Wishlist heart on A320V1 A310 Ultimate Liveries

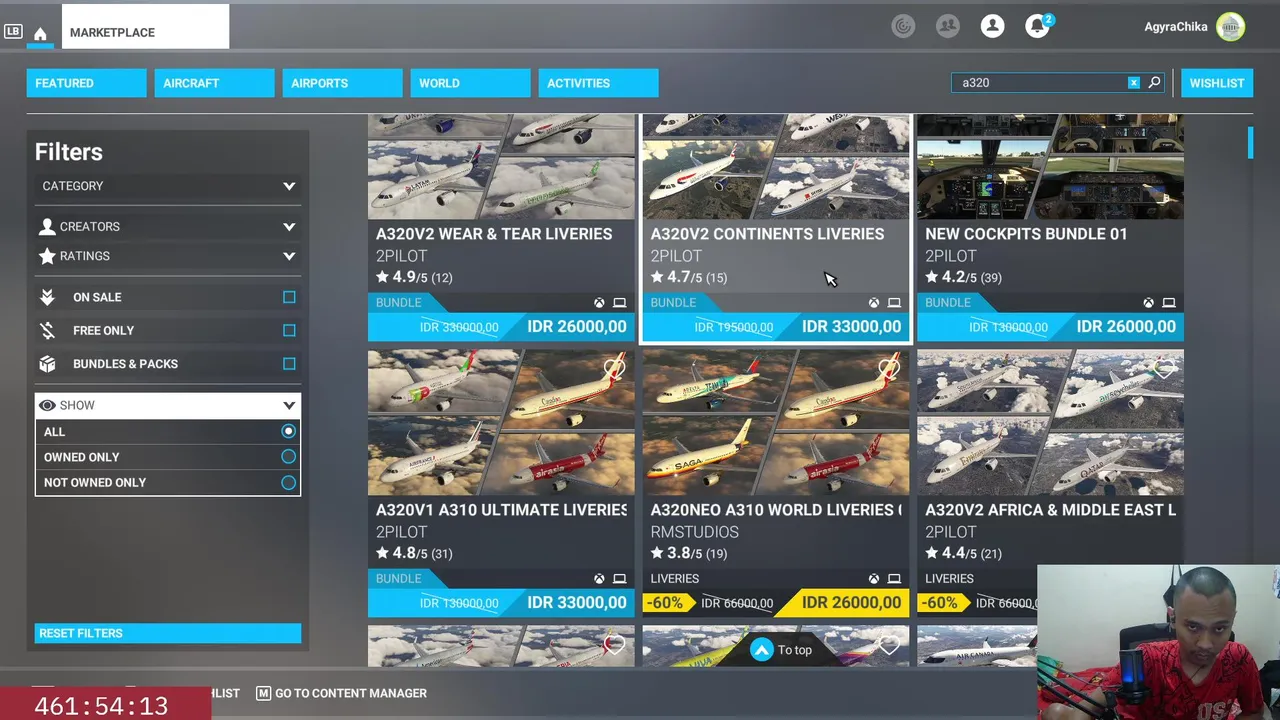coord(614,369)
